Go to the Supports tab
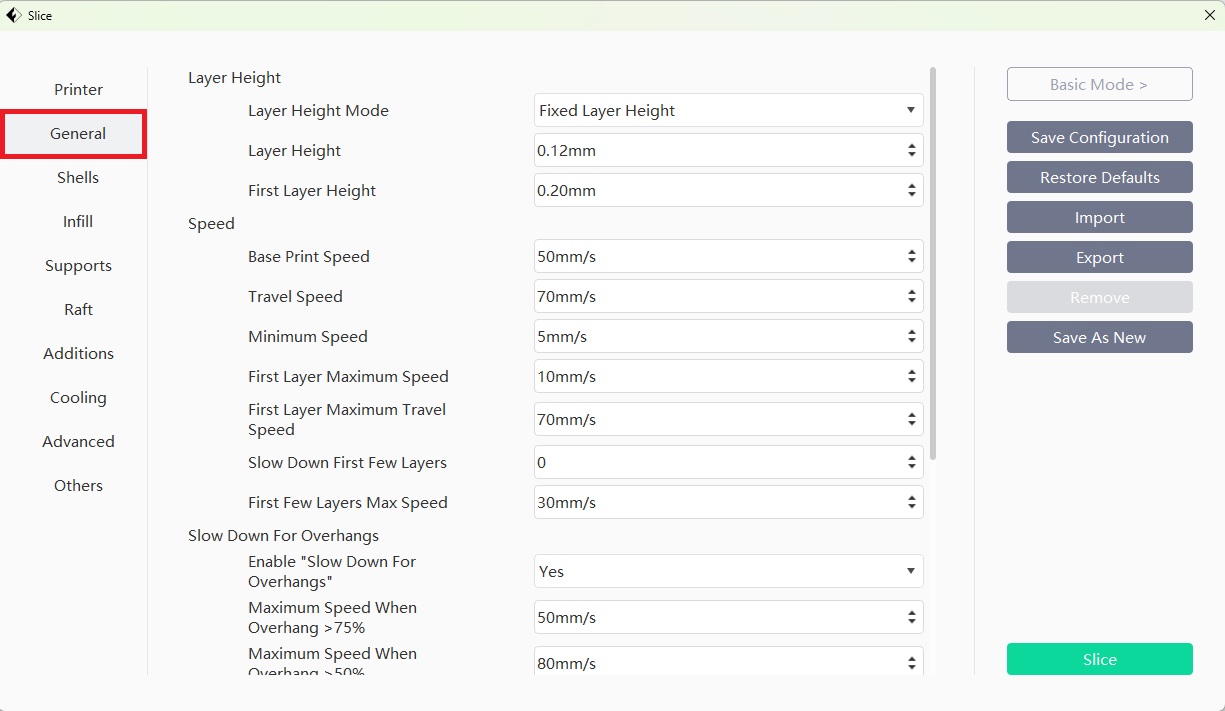 pyautogui.click(x=78, y=266)
